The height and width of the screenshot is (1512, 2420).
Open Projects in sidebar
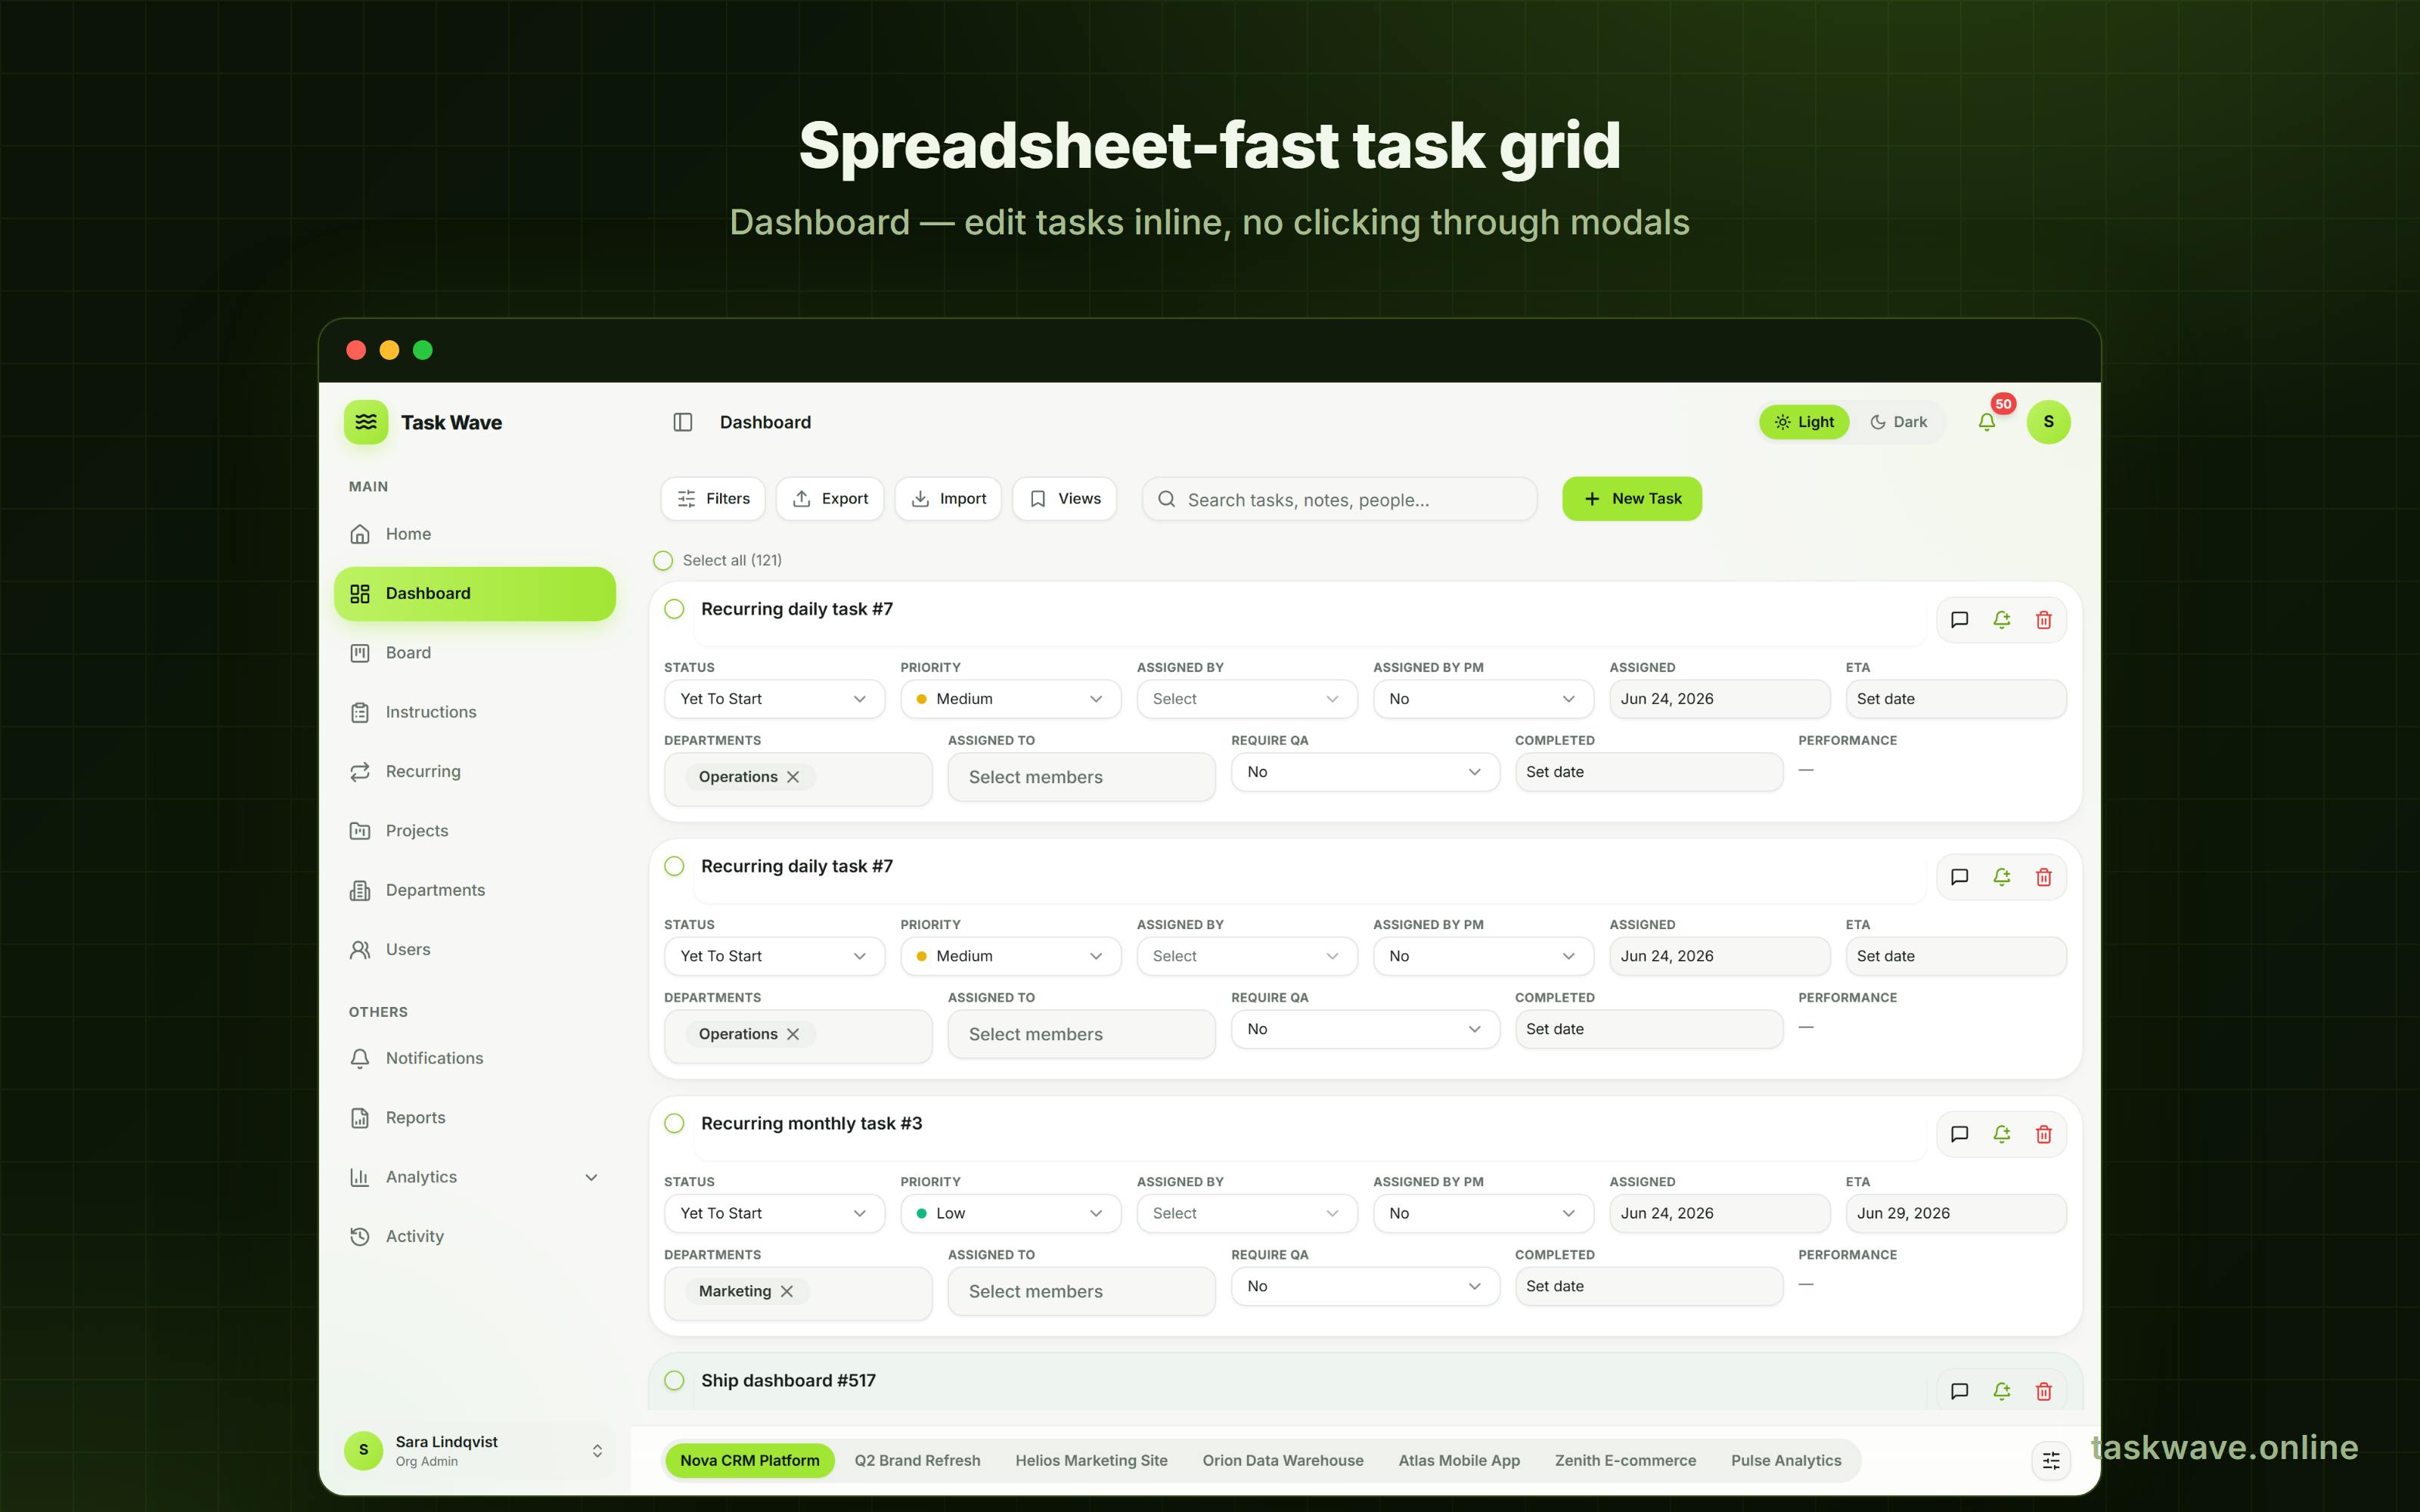coord(475,831)
